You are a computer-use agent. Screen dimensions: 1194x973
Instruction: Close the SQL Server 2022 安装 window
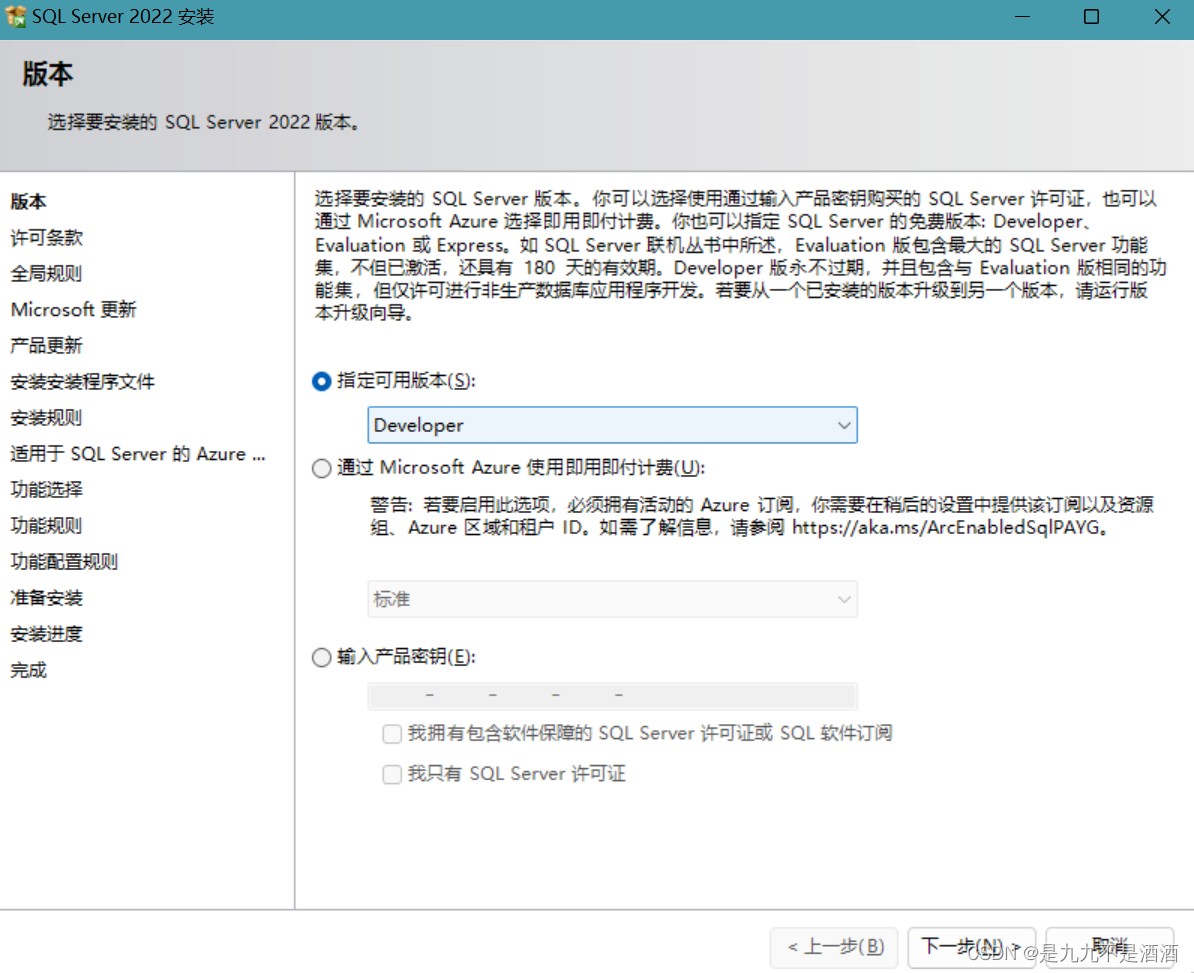coord(1162,17)
